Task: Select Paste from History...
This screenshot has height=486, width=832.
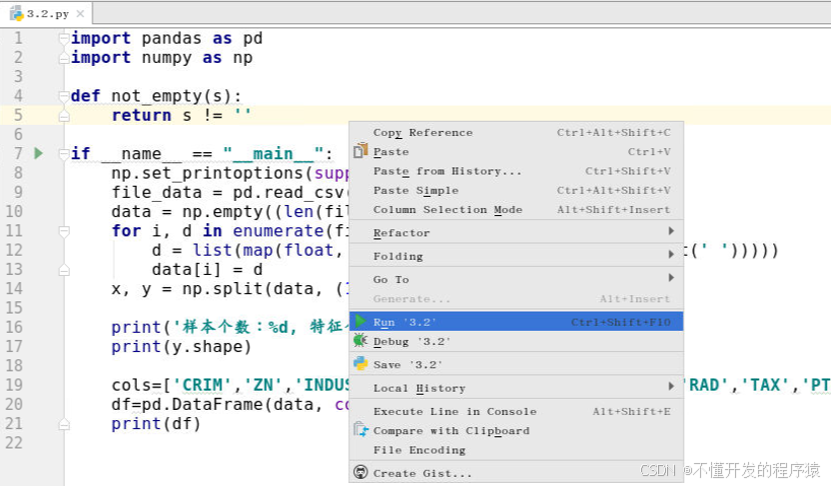Action: click(x=516, y=171)
